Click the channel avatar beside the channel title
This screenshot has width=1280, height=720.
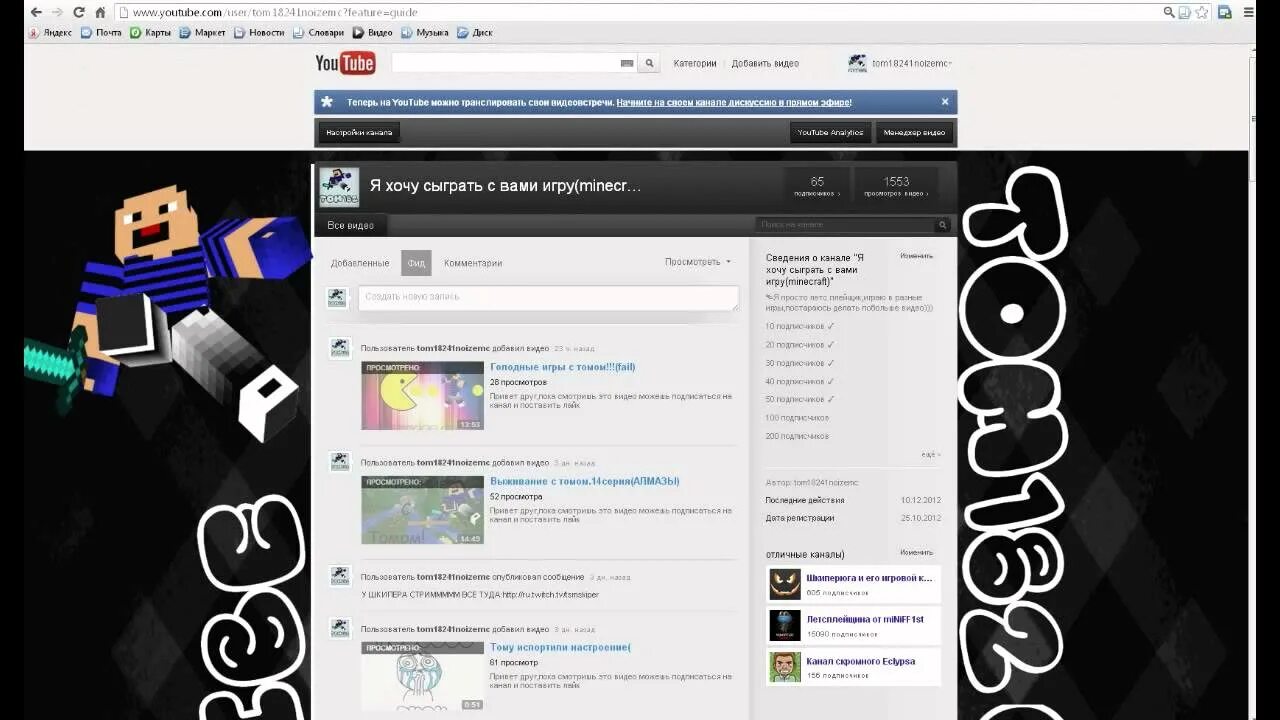coord(338,187)
